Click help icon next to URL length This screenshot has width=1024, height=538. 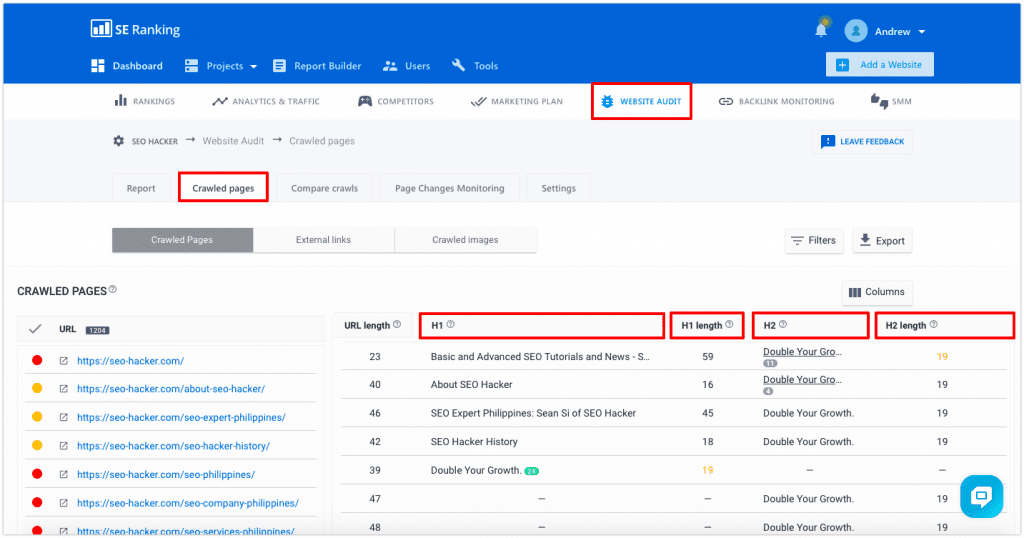[x=397, y=324]
